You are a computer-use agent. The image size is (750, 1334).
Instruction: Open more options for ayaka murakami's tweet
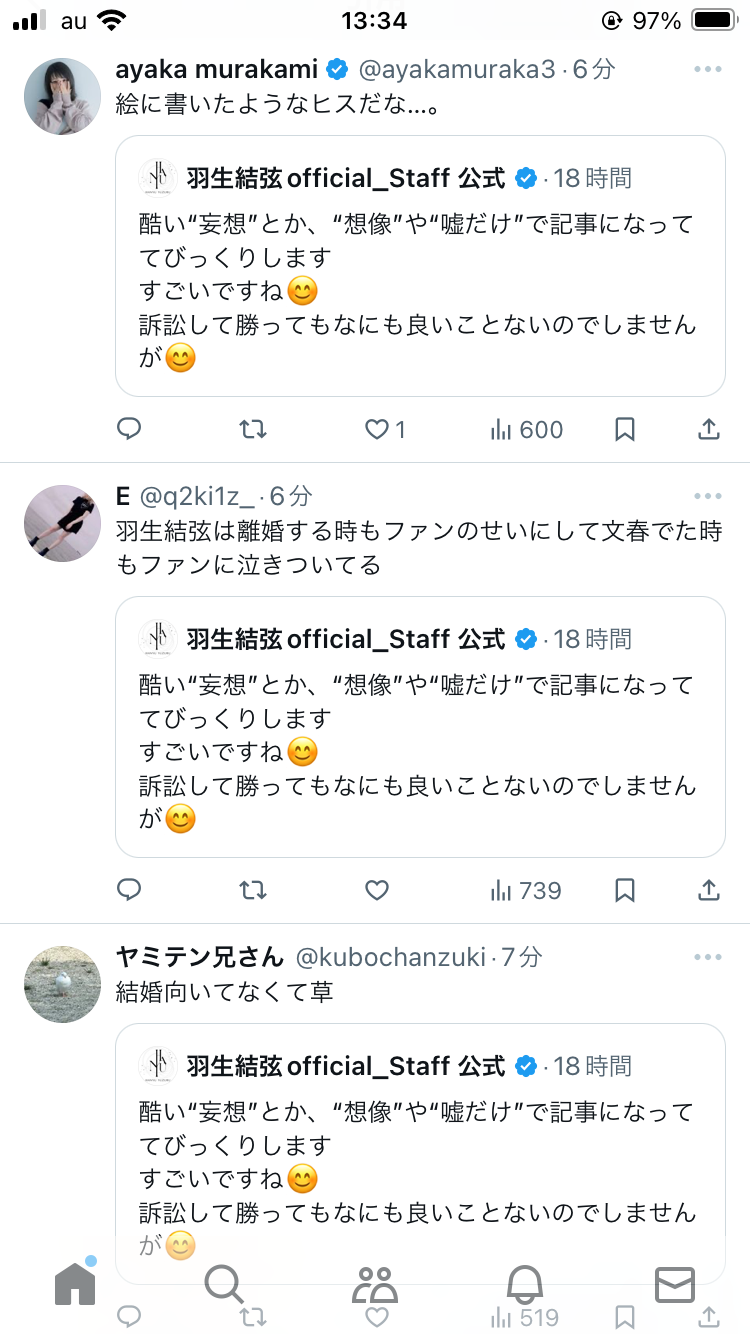tap(708, 69)
